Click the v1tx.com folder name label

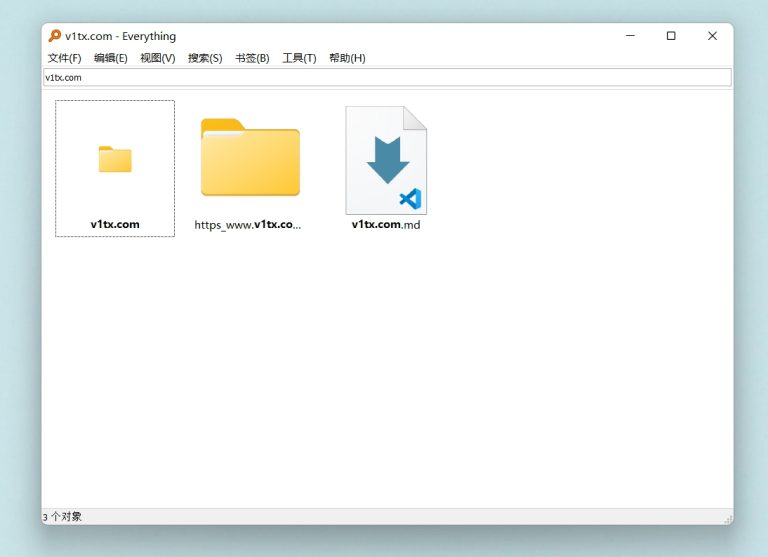pyautogui.click(x=115, y=224)
